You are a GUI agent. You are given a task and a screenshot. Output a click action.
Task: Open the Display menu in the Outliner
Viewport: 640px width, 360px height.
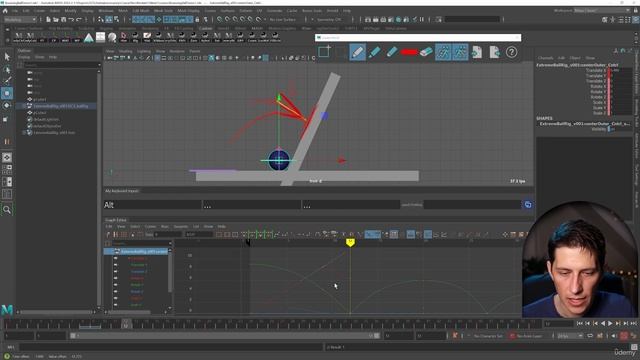pyautogui.click(x=24, y=57)
